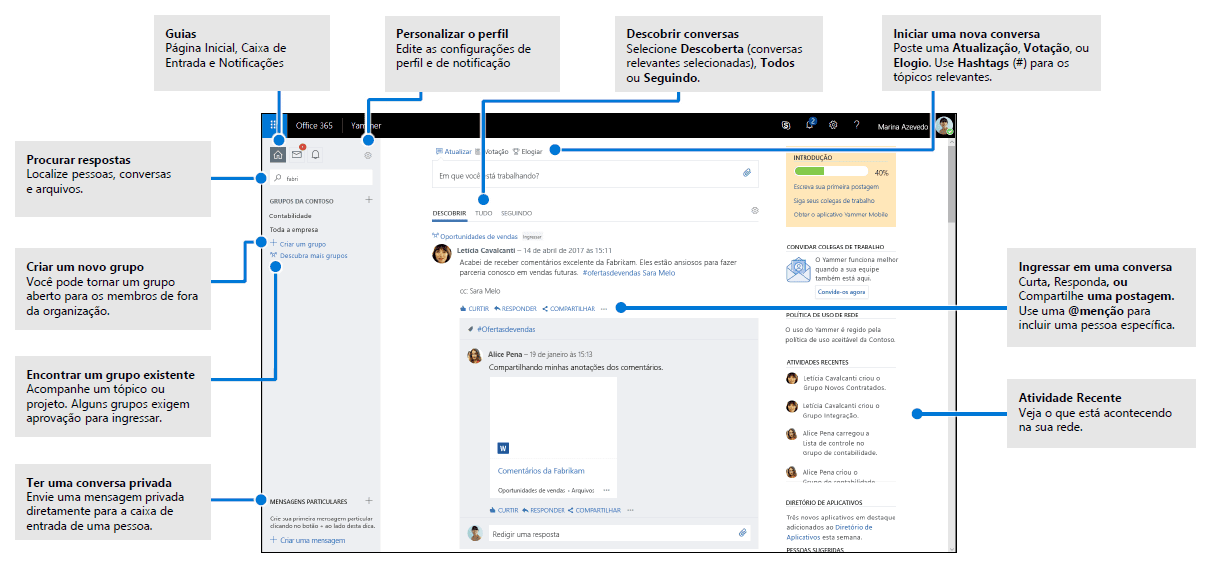Attach file using reply box paperclip
Image resolution: width=1206 pixels, height=569 pixels.
tap(743, 534)
